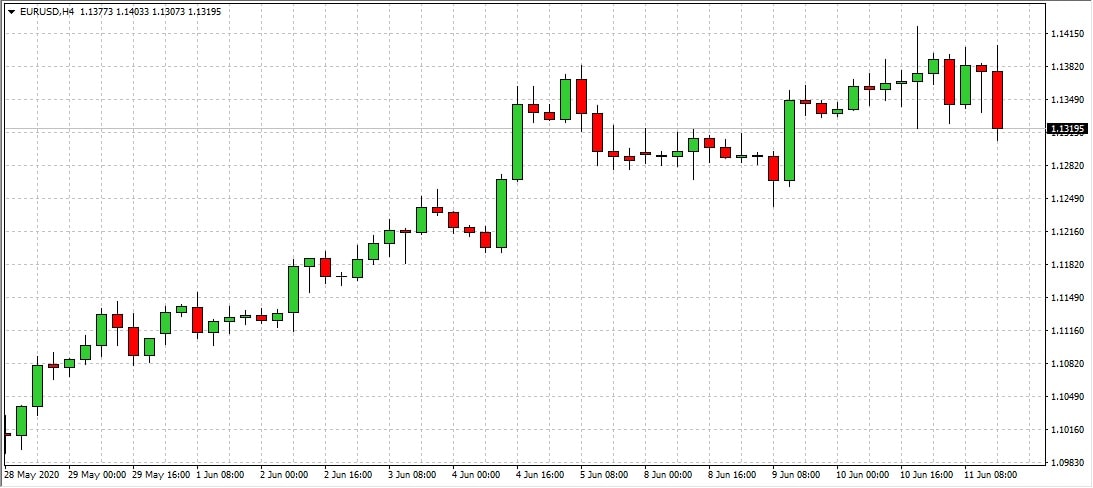Viewport: 1093px width, 488px height.
Task: Click the 10 Jun 00:00 time label
Action: 864,475
